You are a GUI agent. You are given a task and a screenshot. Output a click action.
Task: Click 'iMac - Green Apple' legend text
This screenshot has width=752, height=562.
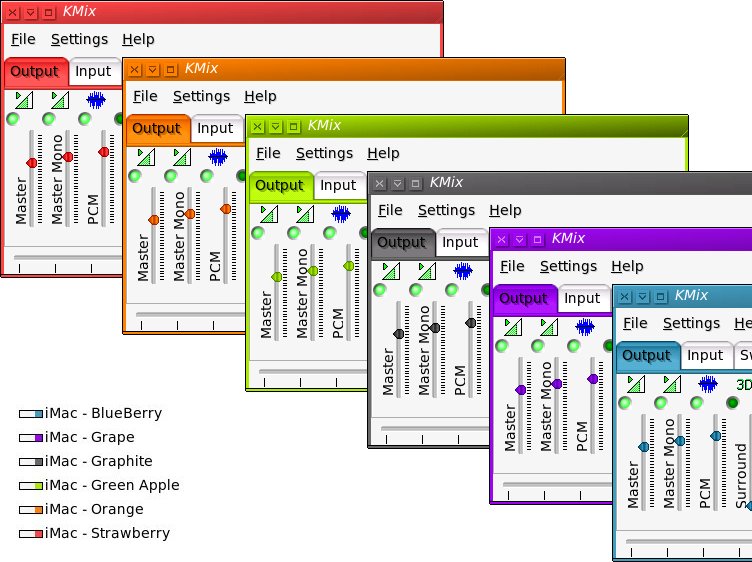(112, 485)
